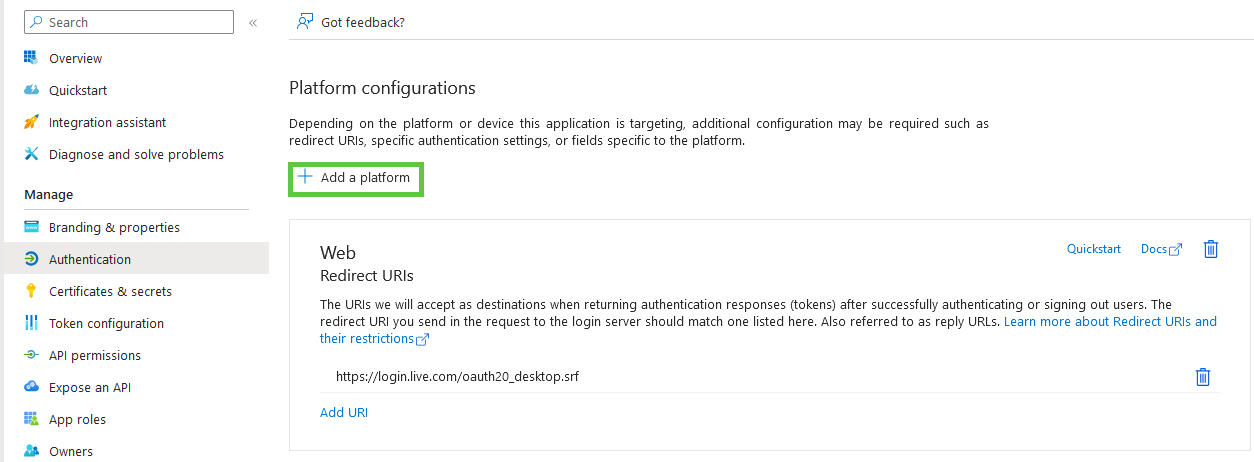The image size is (1254, 462).
Task: Go to Expose an API
Action: [90, 387]
